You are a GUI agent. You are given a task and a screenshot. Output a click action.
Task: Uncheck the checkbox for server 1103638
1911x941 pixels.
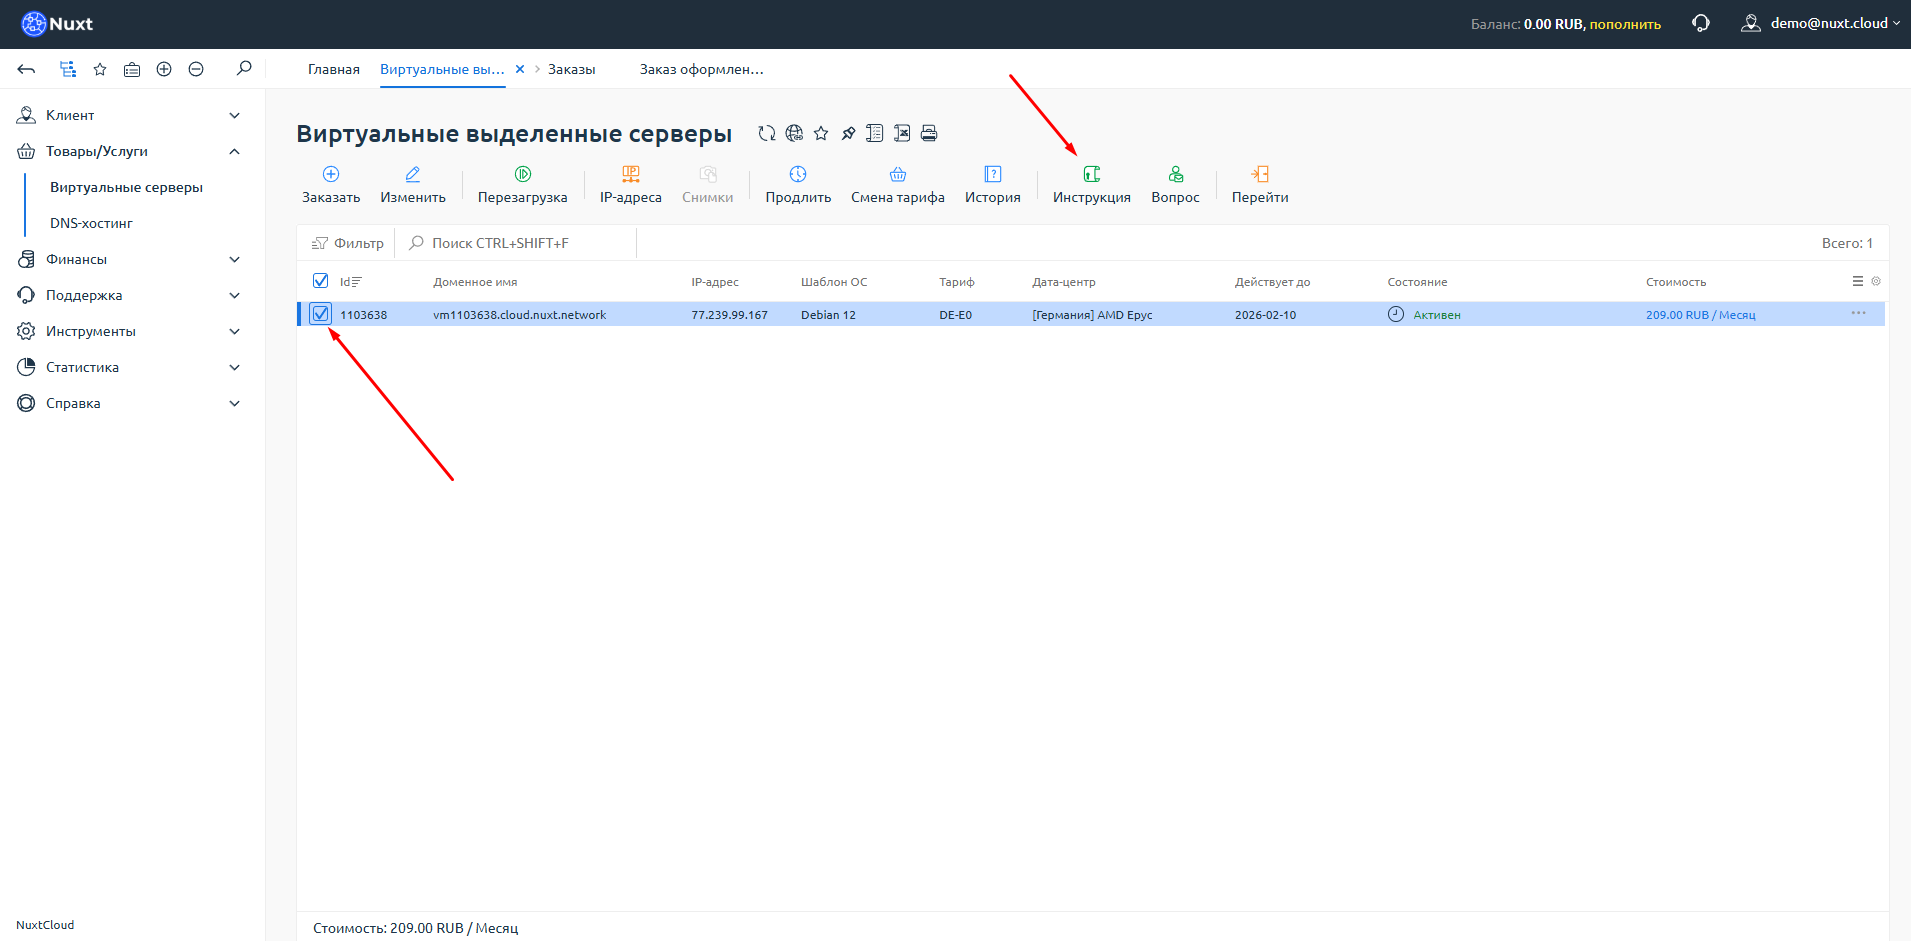[x=320, y=314]
